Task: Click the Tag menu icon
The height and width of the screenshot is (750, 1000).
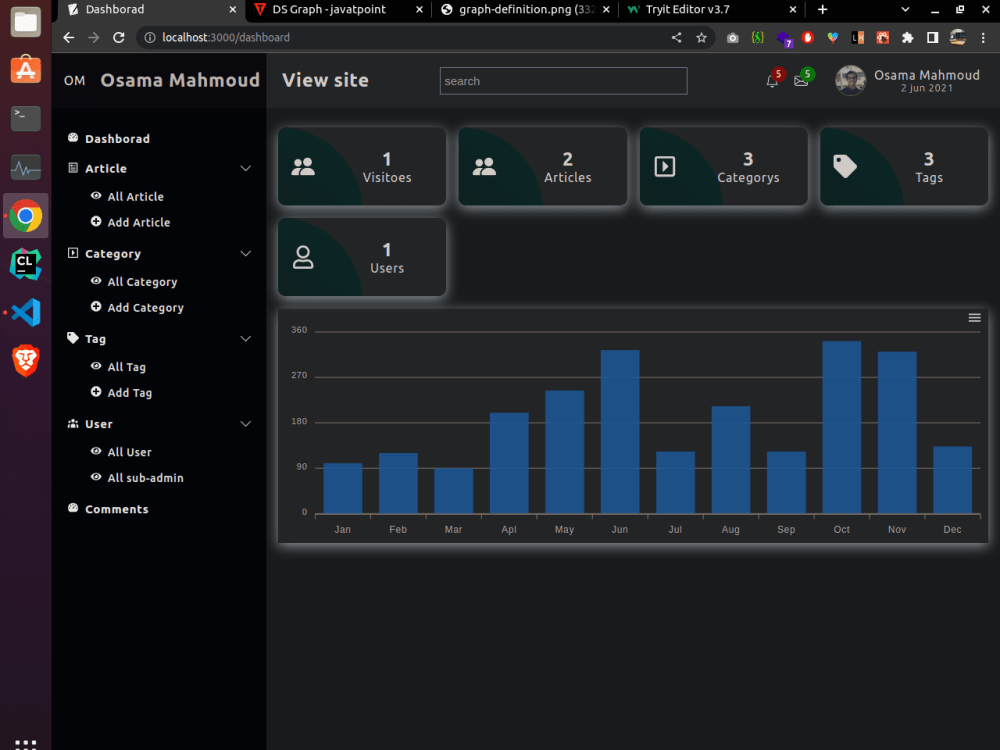Action: (x=73, y=338)
